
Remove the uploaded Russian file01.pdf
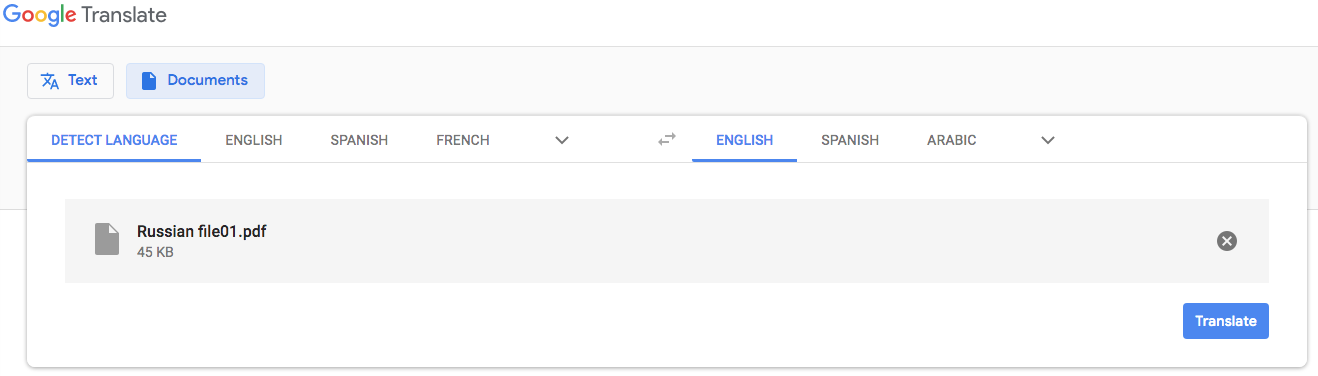(x=1227, y=241)
